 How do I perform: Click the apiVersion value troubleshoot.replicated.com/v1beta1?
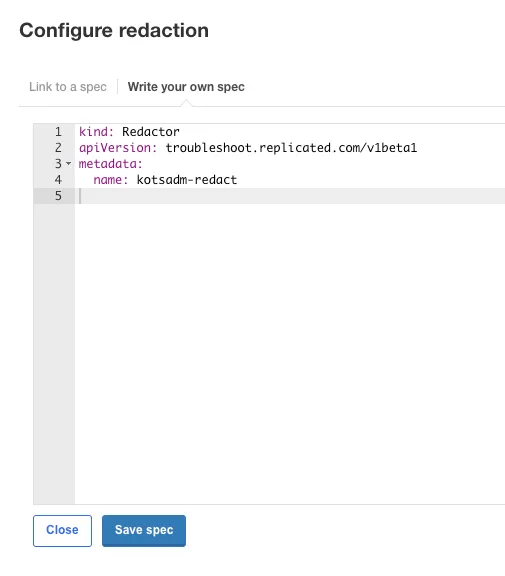[x=291, y=148]
